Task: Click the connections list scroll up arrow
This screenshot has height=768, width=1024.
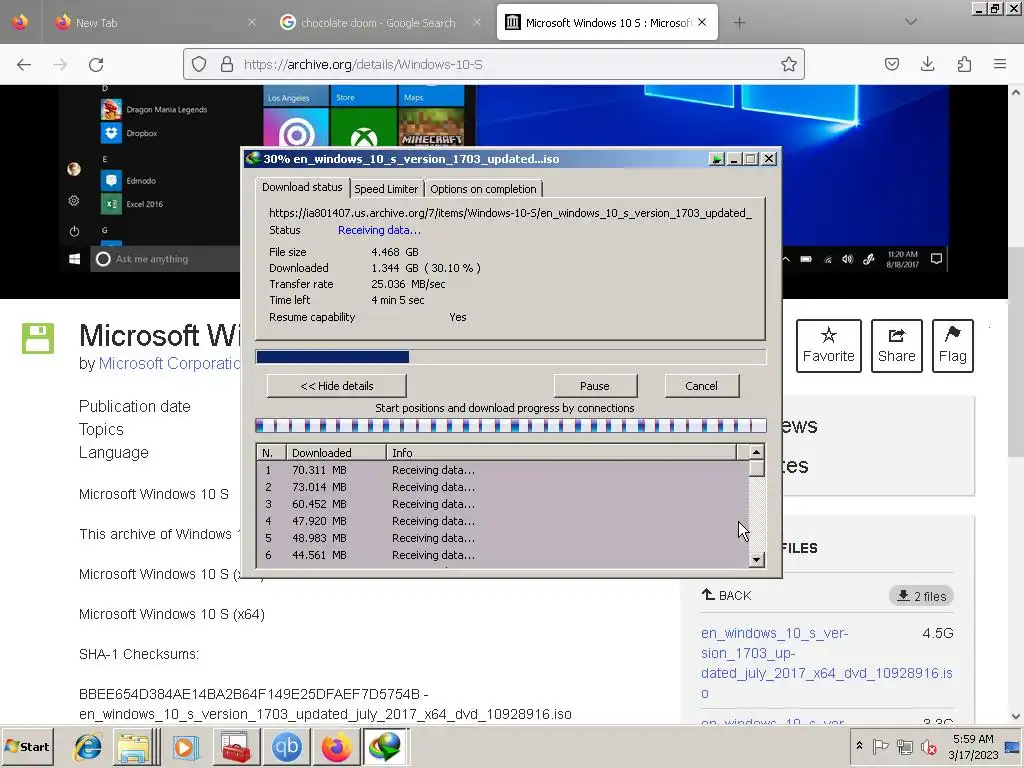Action: click(756, 452)
